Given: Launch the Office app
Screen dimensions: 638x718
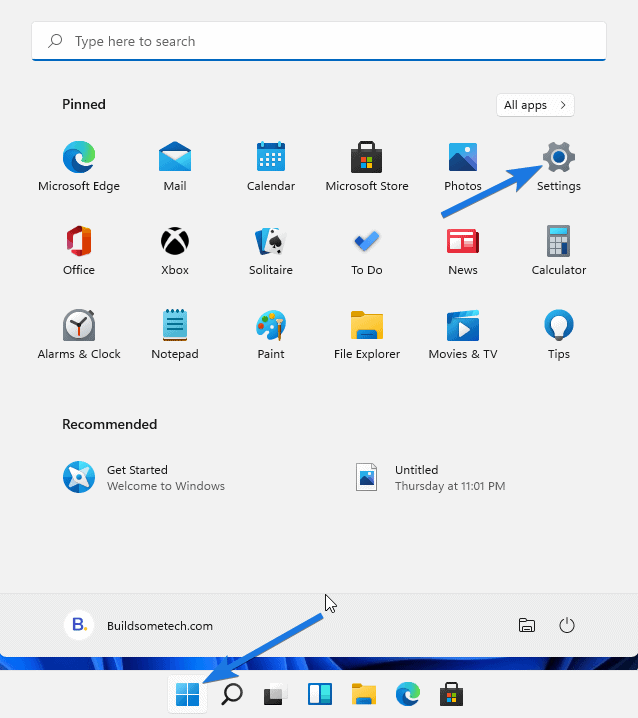Looking at the screenshot, I should tap(79, 250).
